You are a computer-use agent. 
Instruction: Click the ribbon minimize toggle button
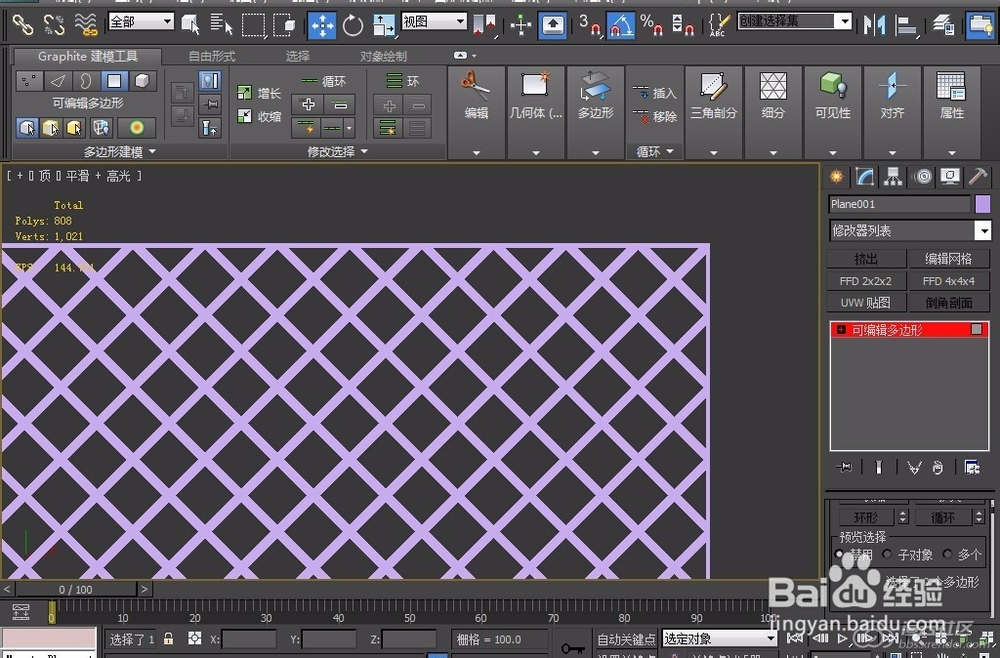click(x=460, y=55)
